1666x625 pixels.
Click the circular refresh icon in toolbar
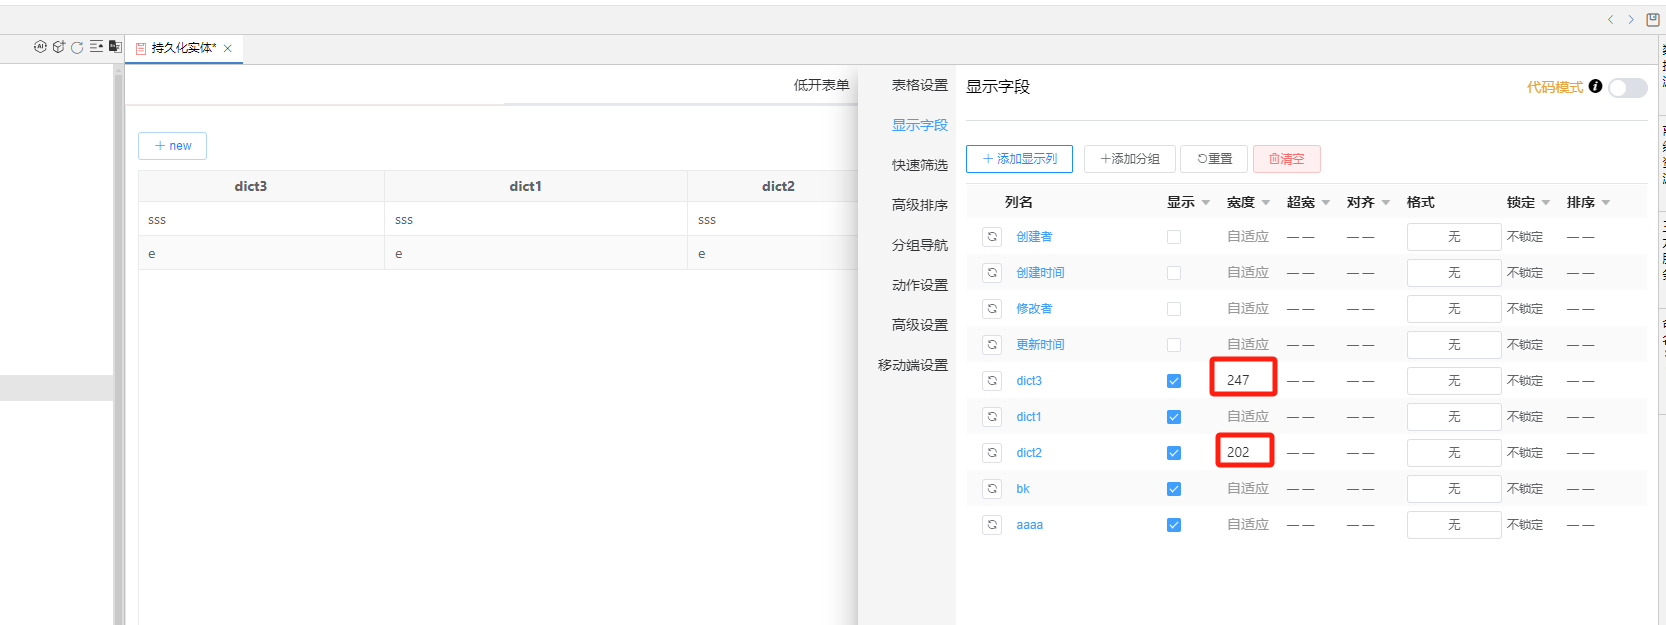77,47
